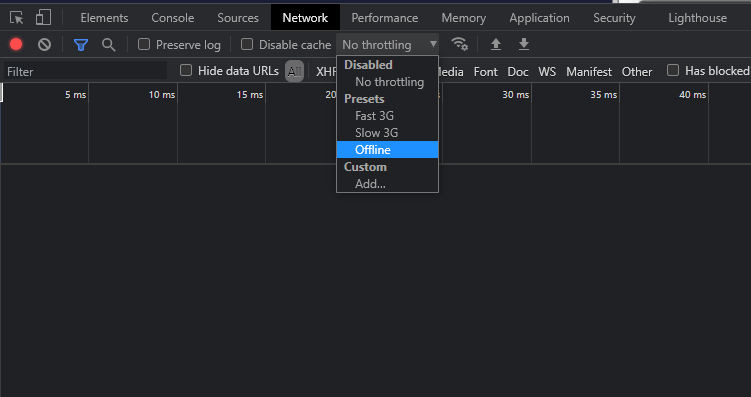Enable the Preserve log checkbox
This screenshot has width=751, height=397.
click(x=144, y=45)
